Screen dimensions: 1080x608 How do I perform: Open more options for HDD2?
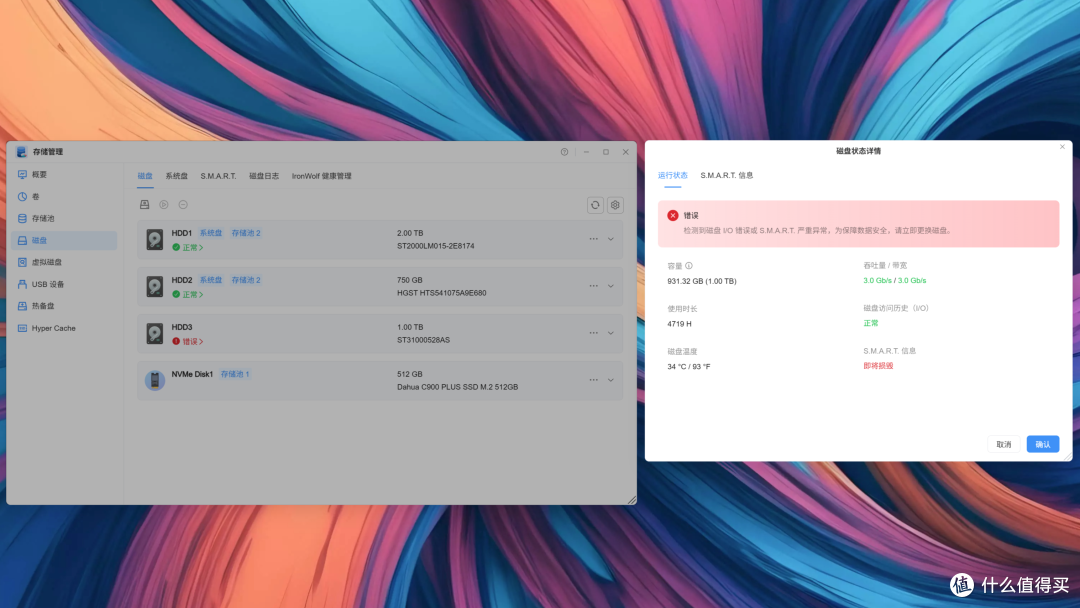593,286
